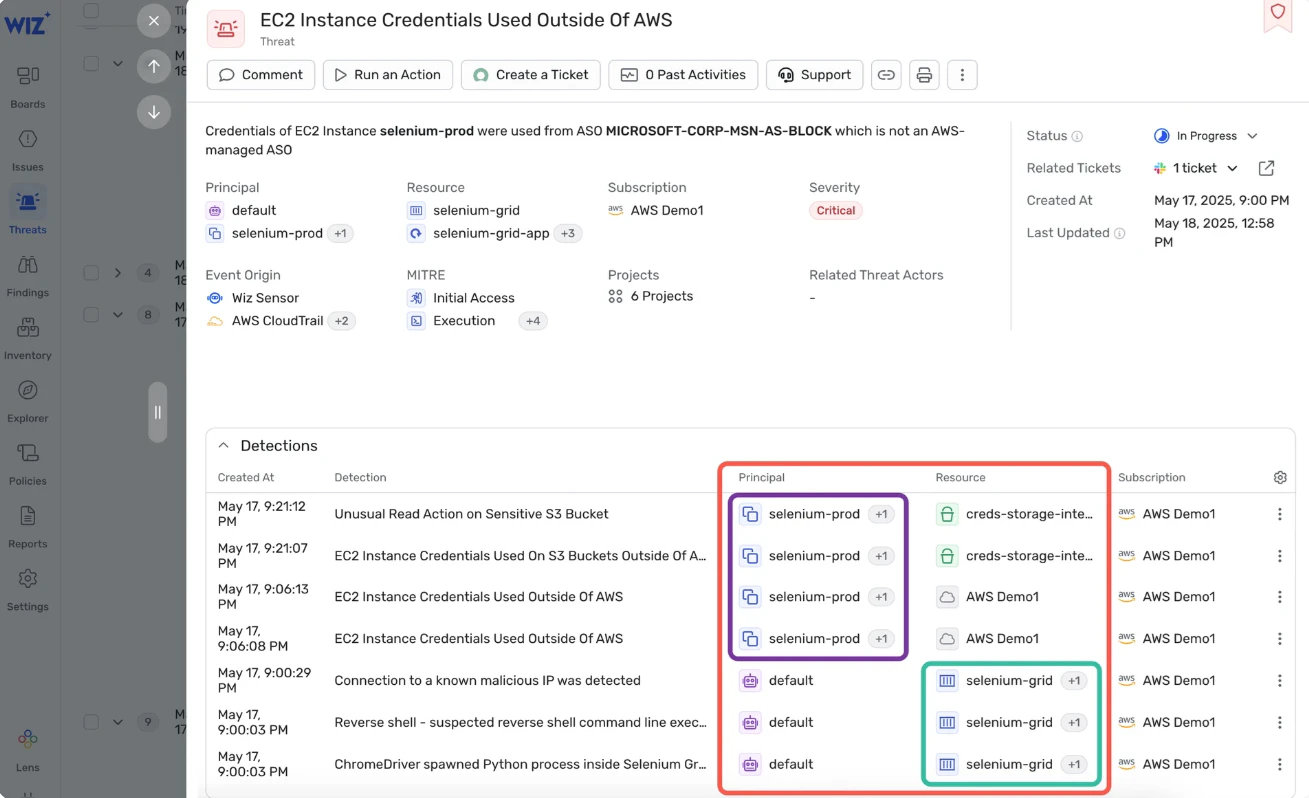Open row menu for ChromeDriver spawned Python detection
The image size is (1309, 798).
[1279, 765]
